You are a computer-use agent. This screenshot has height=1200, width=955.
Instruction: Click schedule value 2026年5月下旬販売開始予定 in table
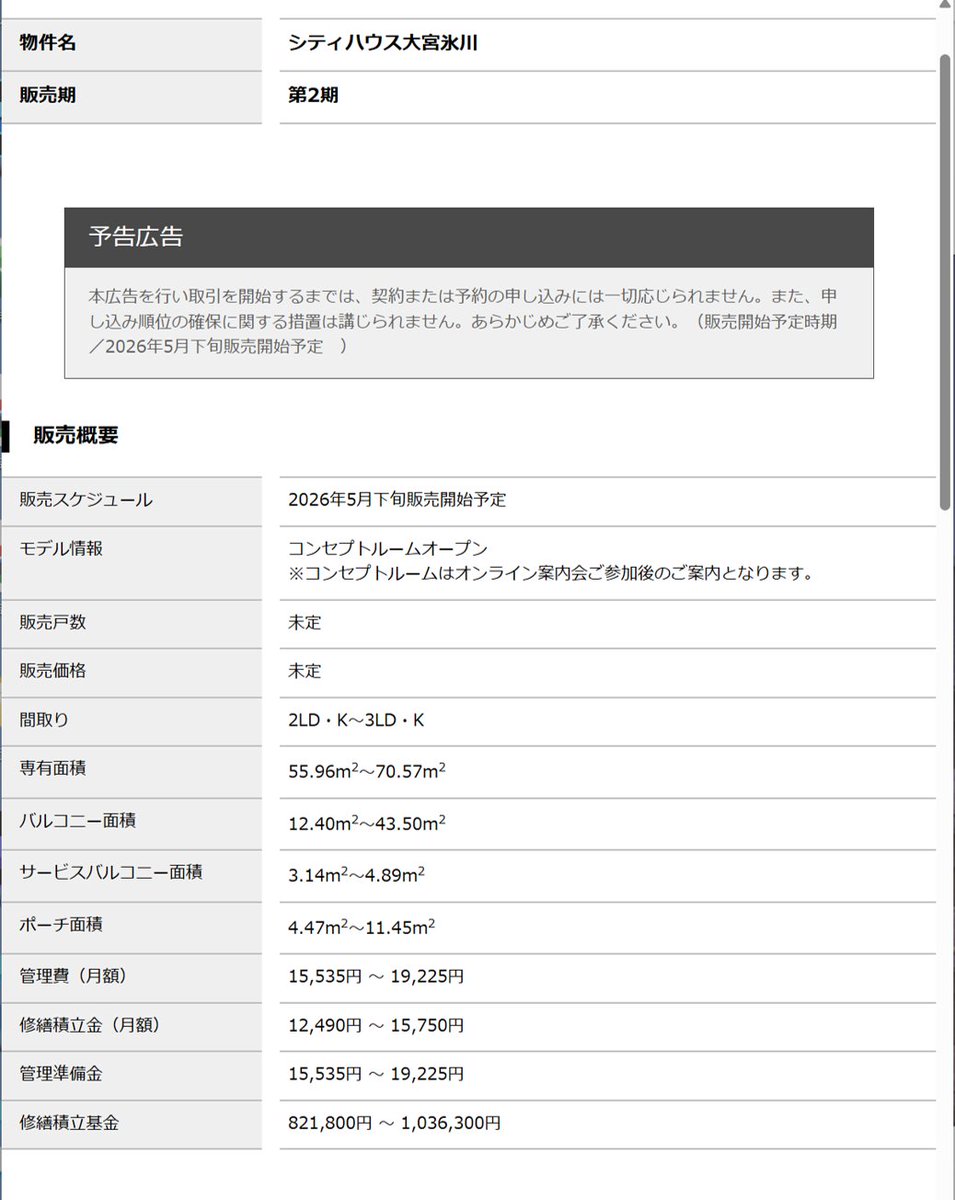397,500
